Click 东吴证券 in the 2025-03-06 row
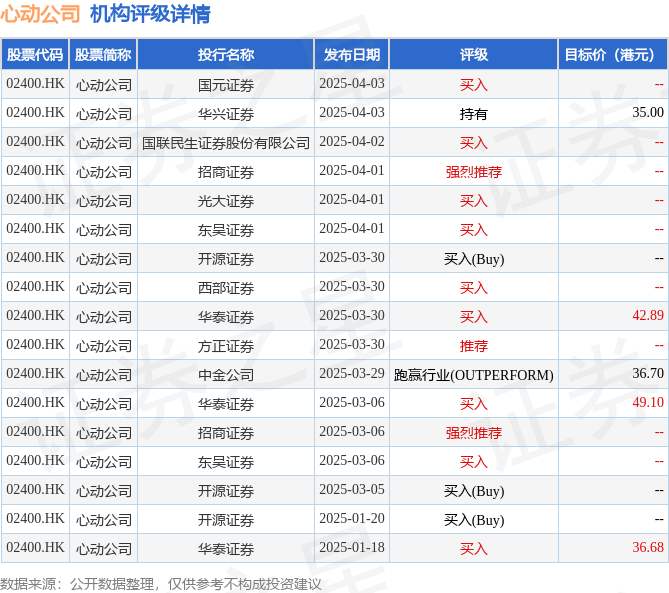 (x=226, y=462)
